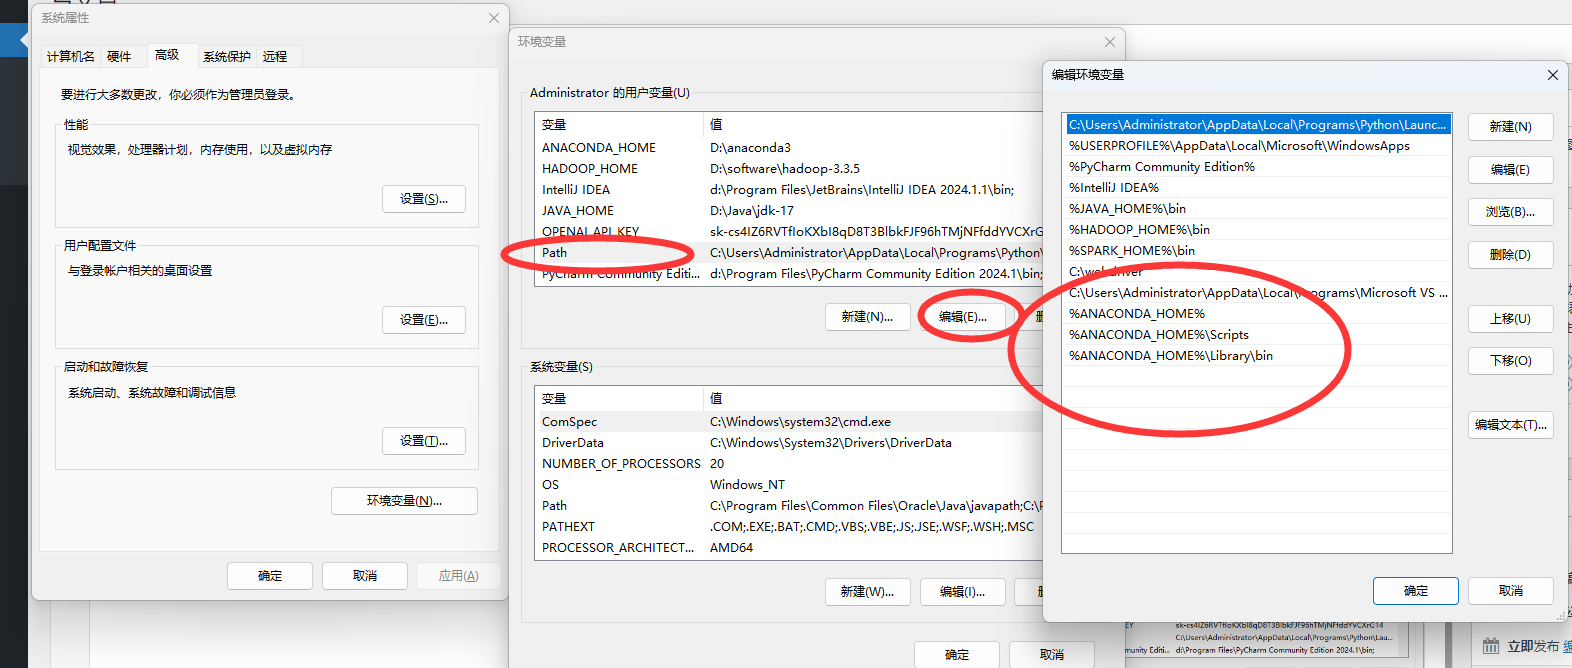Select the ComSpec system variable
This screenshot has height=668, width=1572.
pyautogui.click(x=788, y=422)
